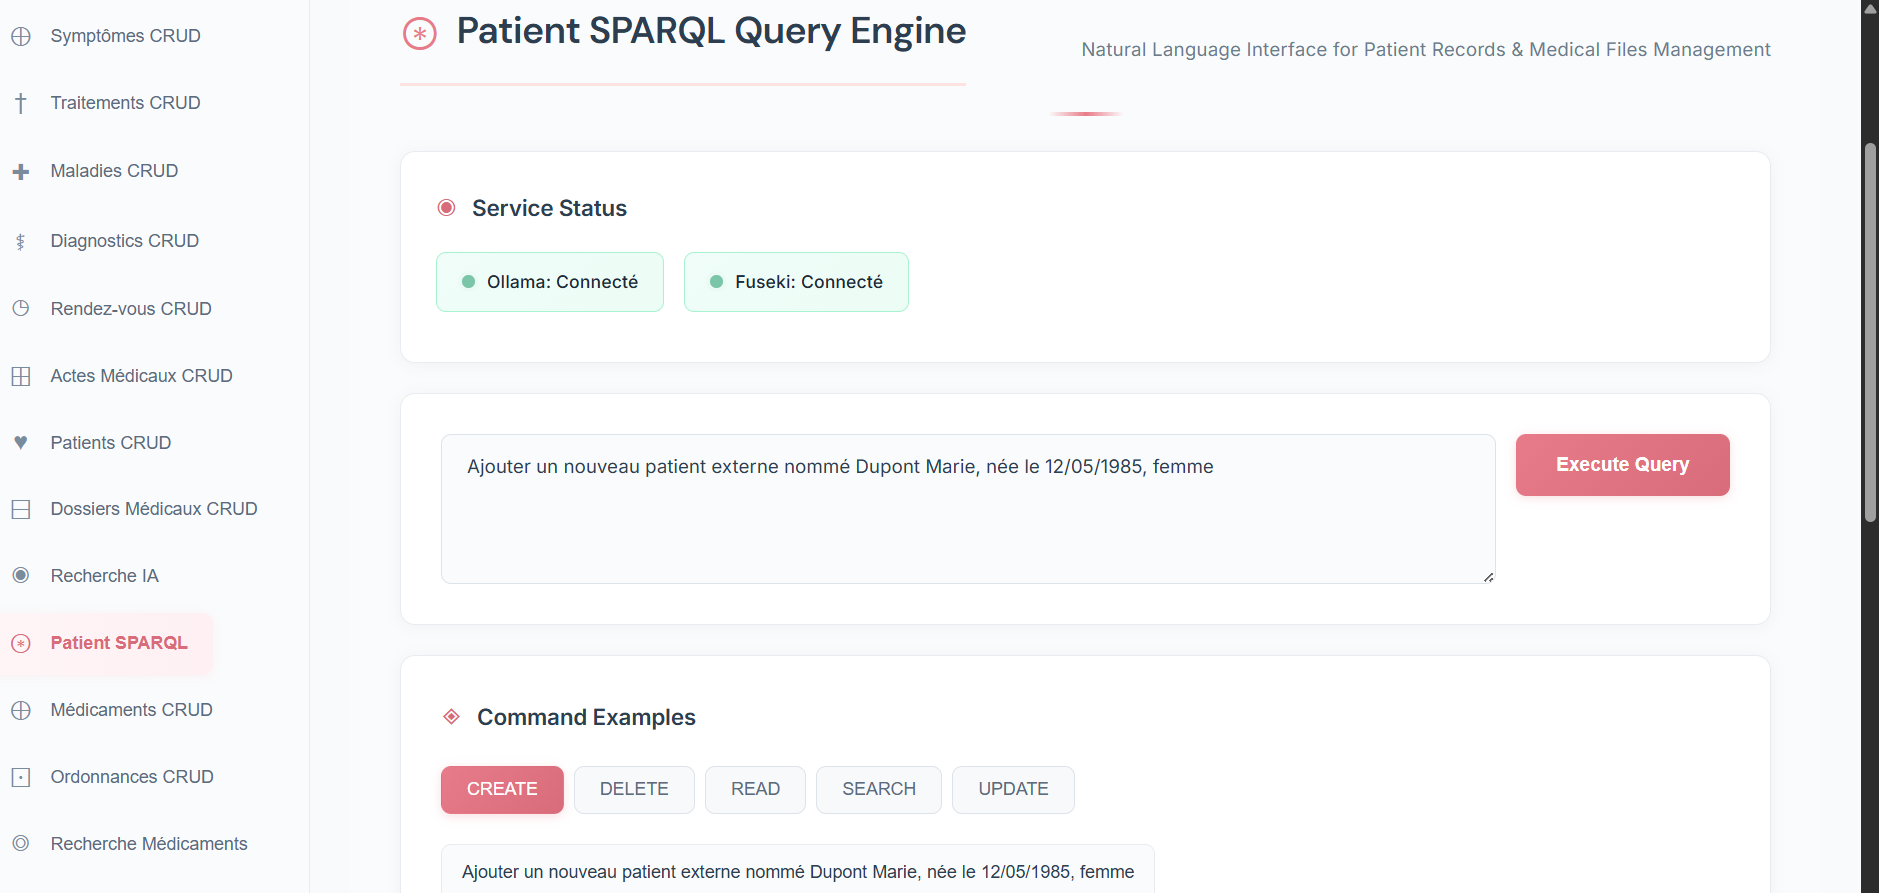
Task: Click the Recherche Médicaments ring icon
Action: click(x=21, y=844)
